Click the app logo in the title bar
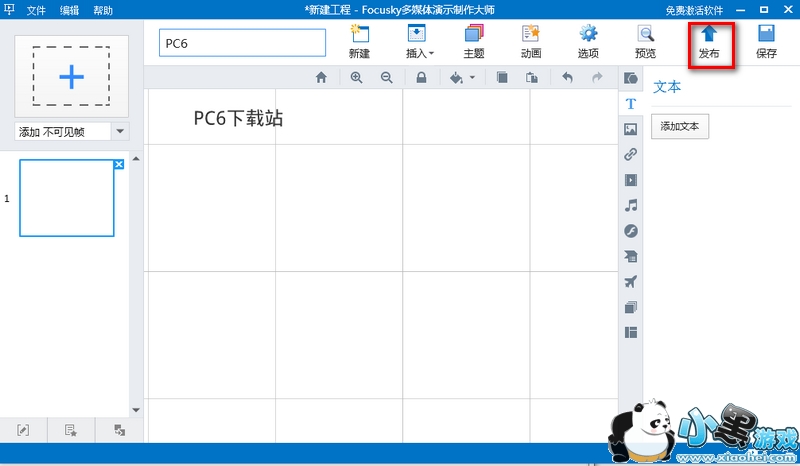This screenshot has width=800, height=466. pyautogui.click(x=9, y=9)
